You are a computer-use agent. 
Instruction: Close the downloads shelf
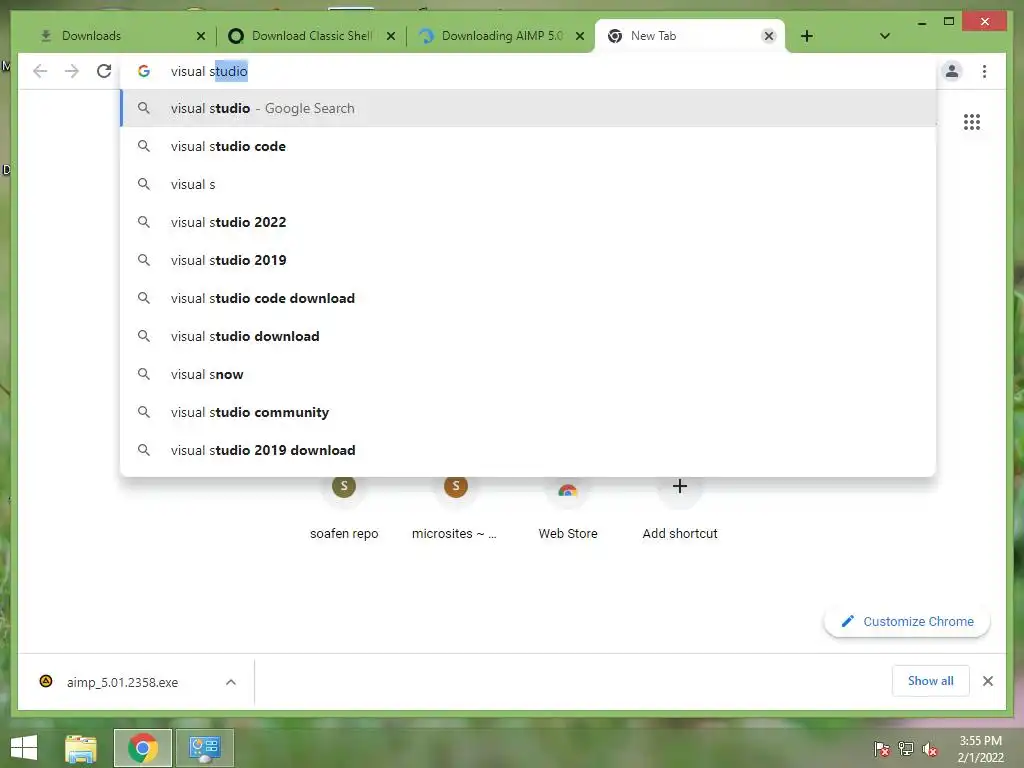tap(987, 681)
